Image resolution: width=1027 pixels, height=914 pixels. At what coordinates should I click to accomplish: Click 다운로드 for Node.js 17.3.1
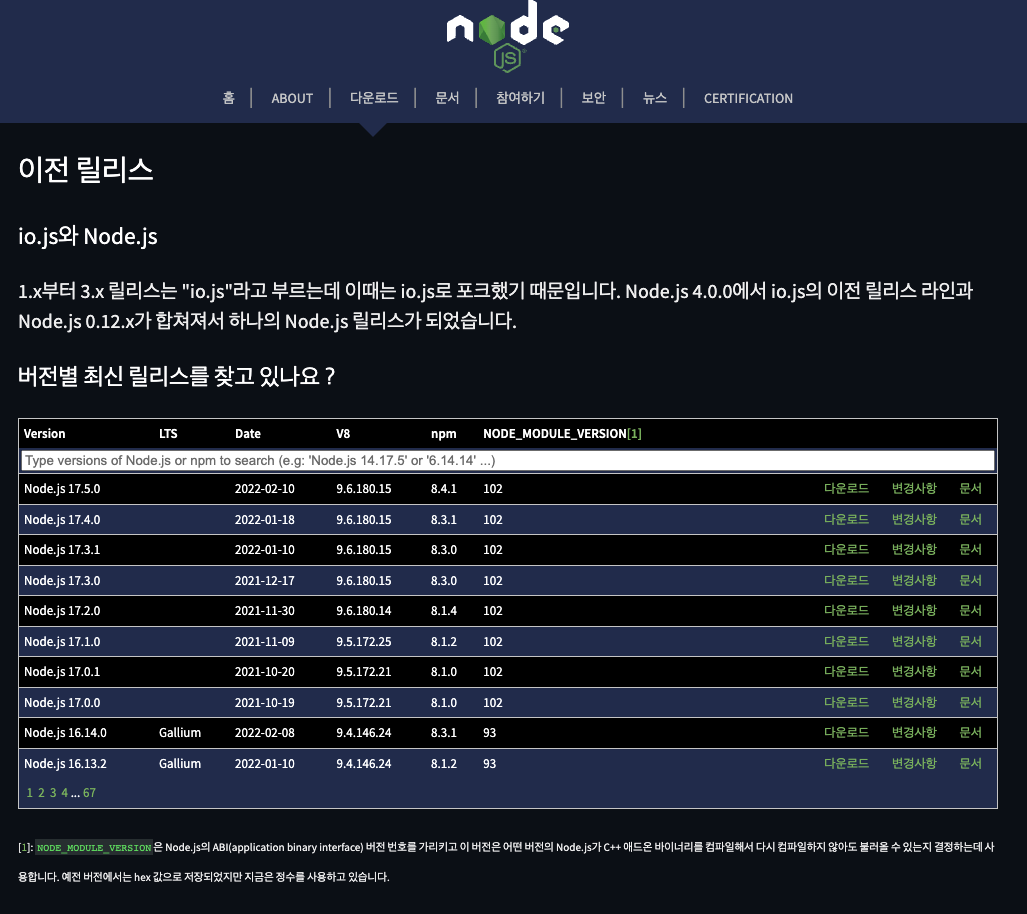846,550
